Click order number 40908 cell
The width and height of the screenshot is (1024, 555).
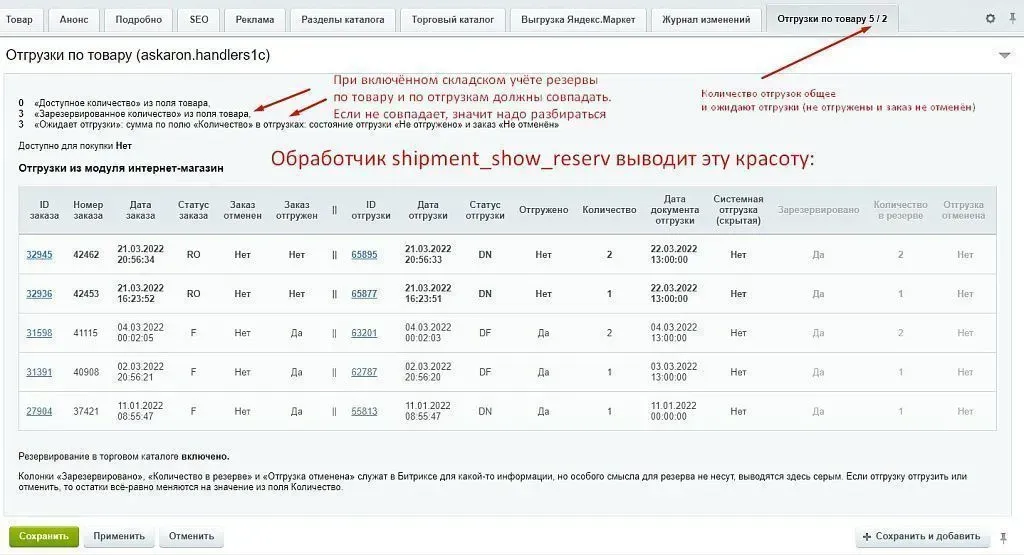click(x=86, y=372)
